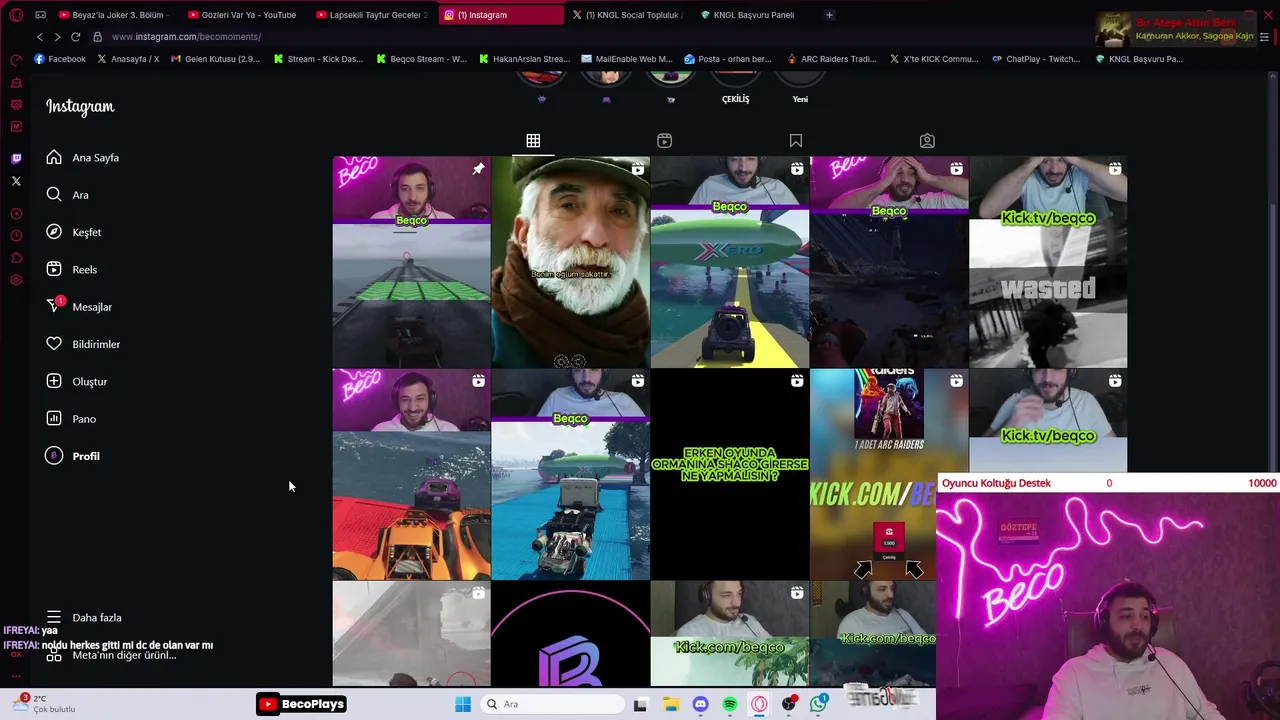Image resolution: width=1280 pixels, height=720 pixels.
Task: Open the blue water truck reel
Action: pos(570,474)
